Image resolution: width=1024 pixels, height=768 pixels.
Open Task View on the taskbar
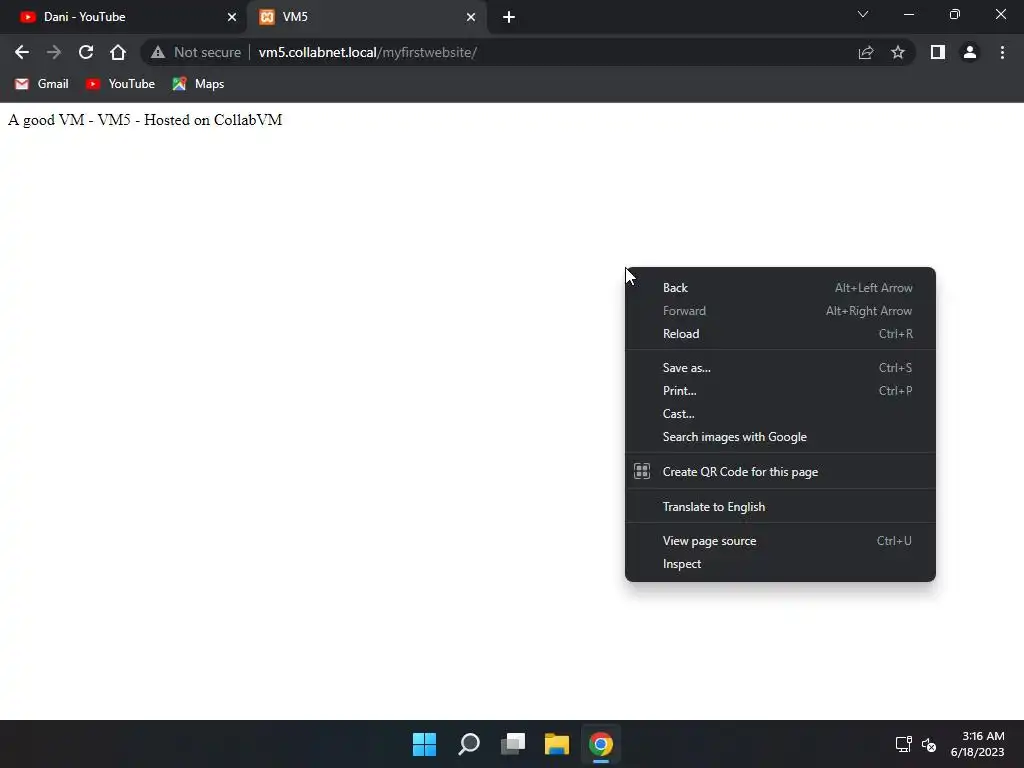point(513,744)
